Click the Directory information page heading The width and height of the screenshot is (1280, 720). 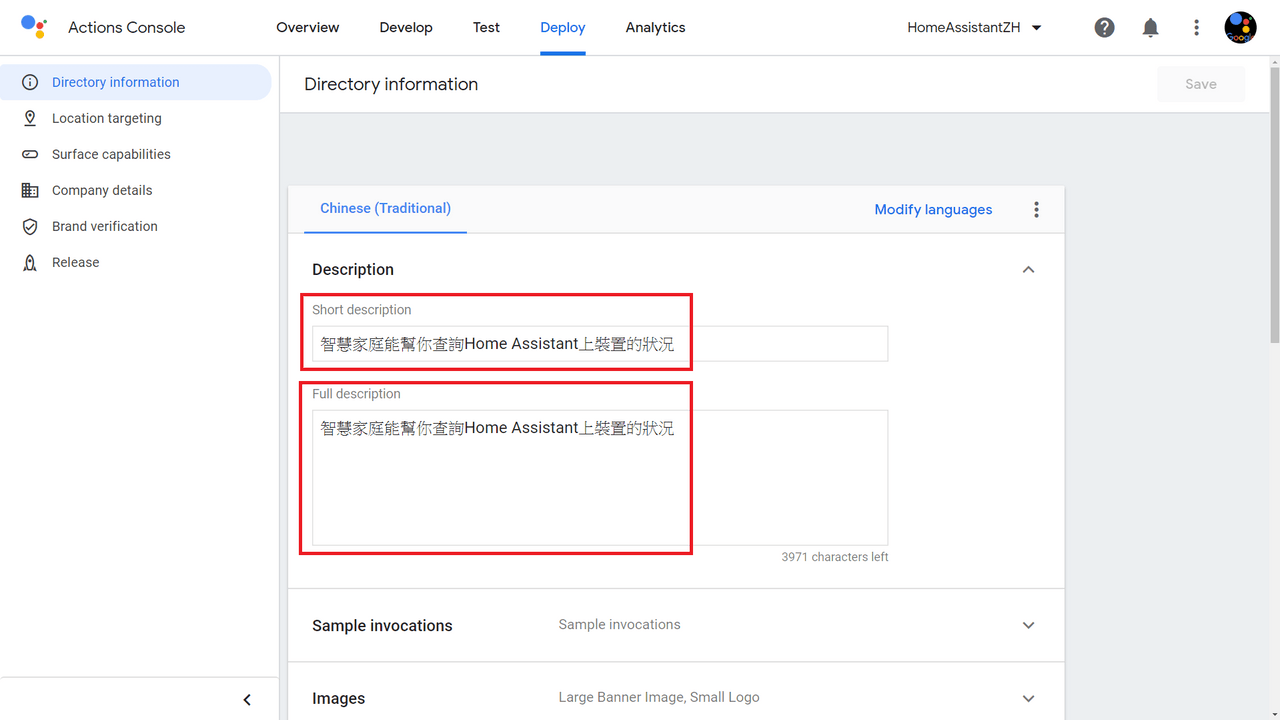pos(391,84)
